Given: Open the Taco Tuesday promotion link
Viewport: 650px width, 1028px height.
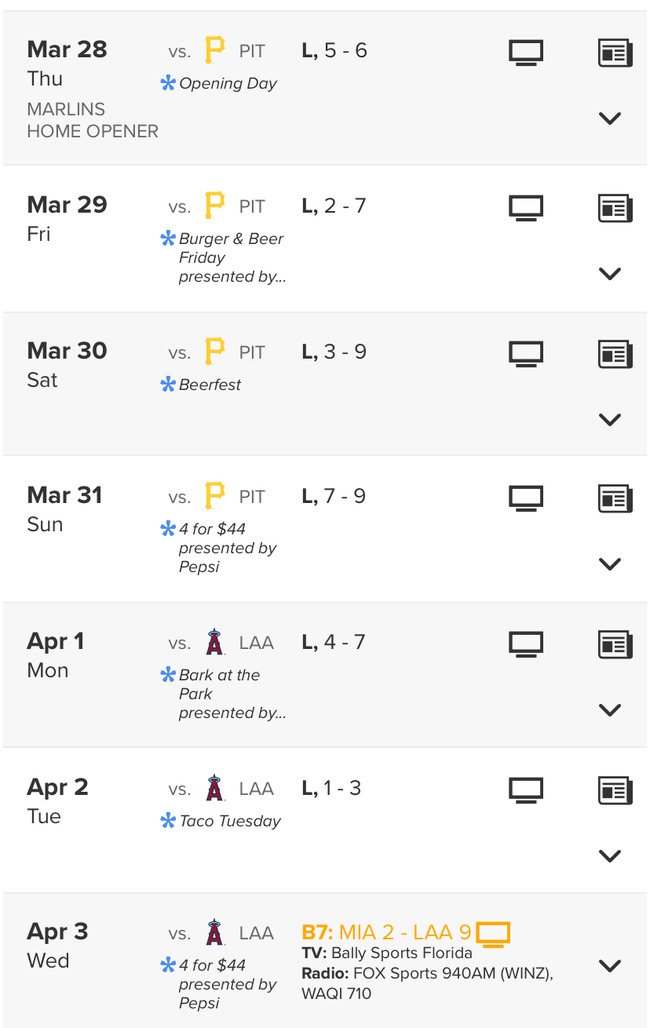Looking at the screenshot, I should 229,821.
